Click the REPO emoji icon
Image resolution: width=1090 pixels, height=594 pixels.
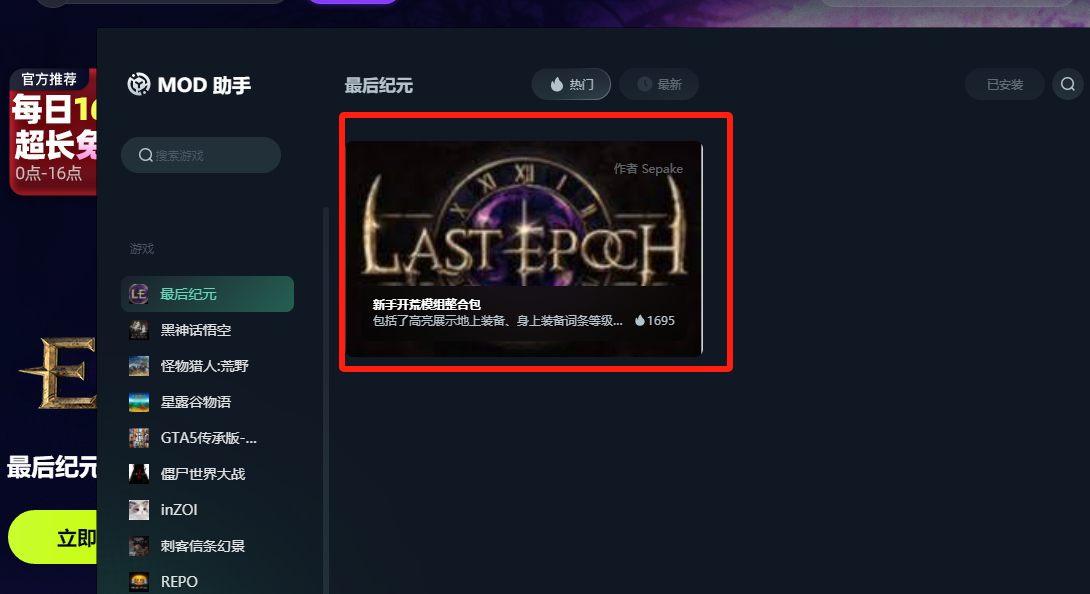coord(138,581)
